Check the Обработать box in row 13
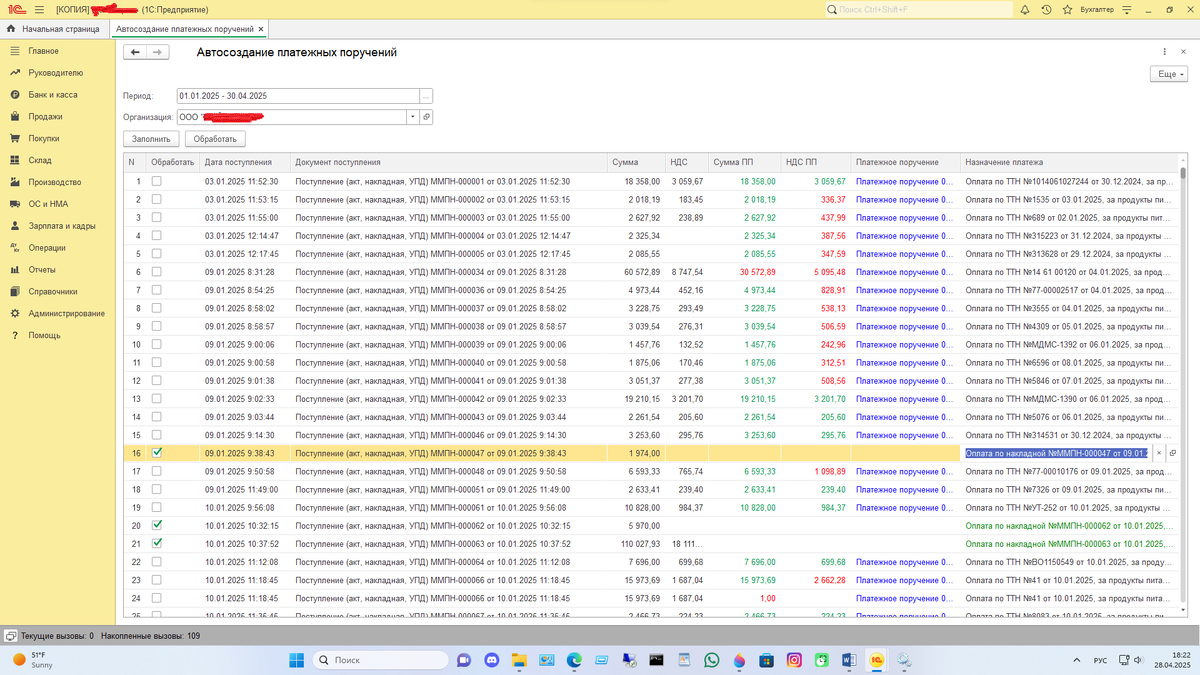Screen dimensions: 1200x675 [x=156, y=398]
